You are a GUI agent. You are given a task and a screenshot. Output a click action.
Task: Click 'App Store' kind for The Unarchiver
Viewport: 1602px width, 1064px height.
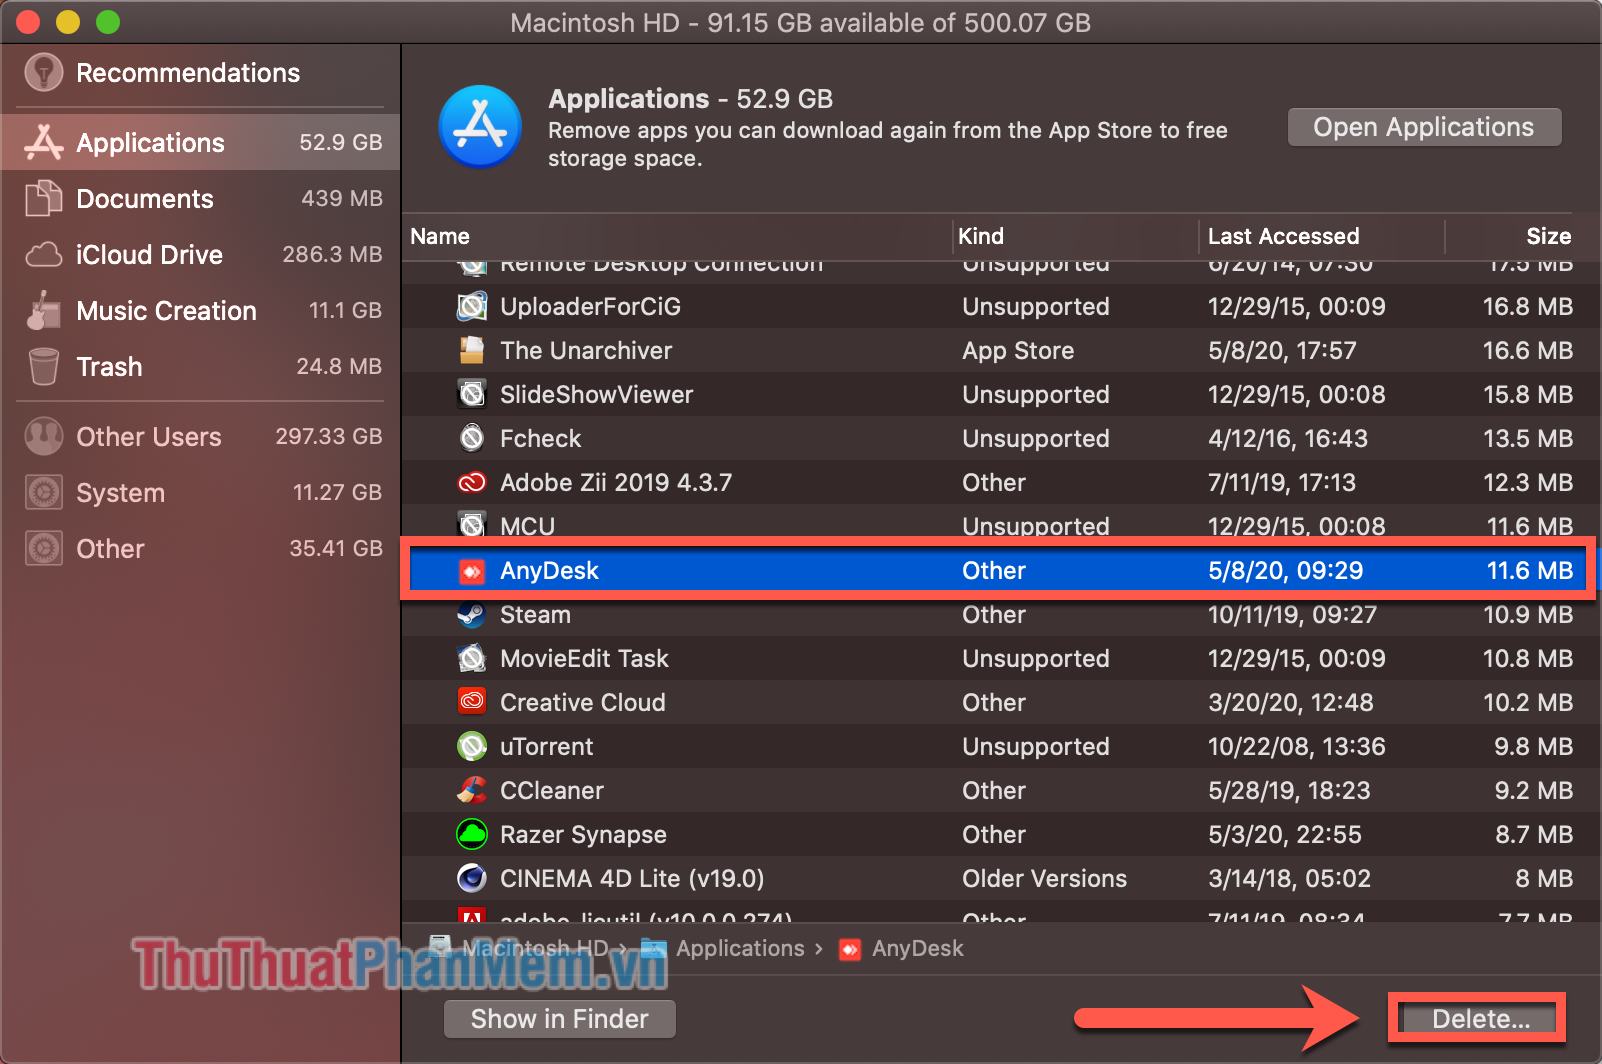coord(1018,350)
